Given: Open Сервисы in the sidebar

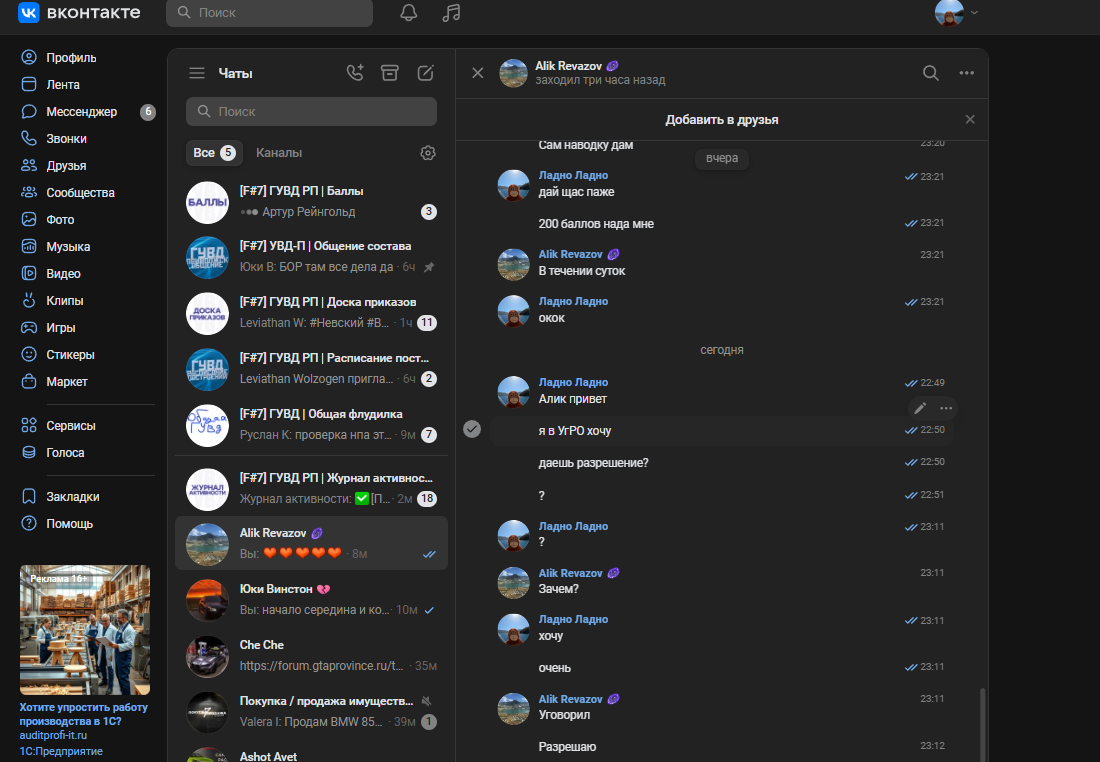Looking at the screenshot, I should [58, 425].
